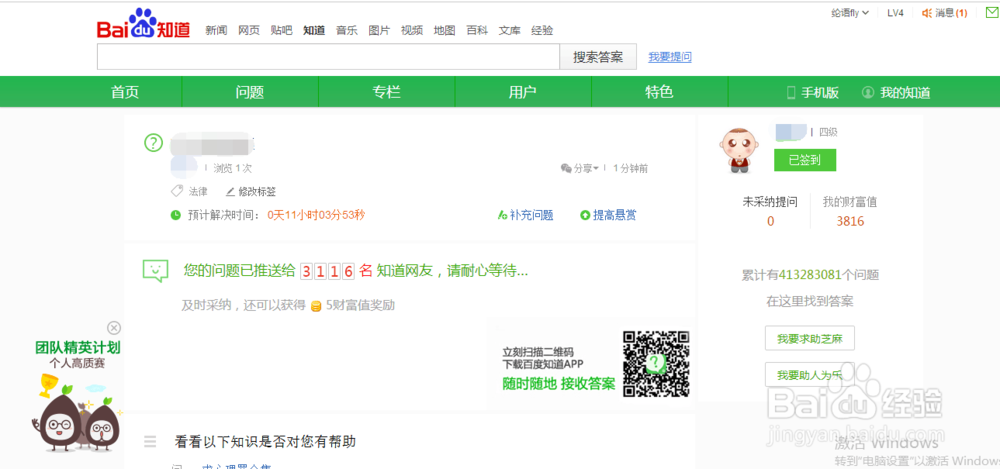Click the 修改标签 link
This screenshot has height=469, width=1000.
click(x=257, y=191)
